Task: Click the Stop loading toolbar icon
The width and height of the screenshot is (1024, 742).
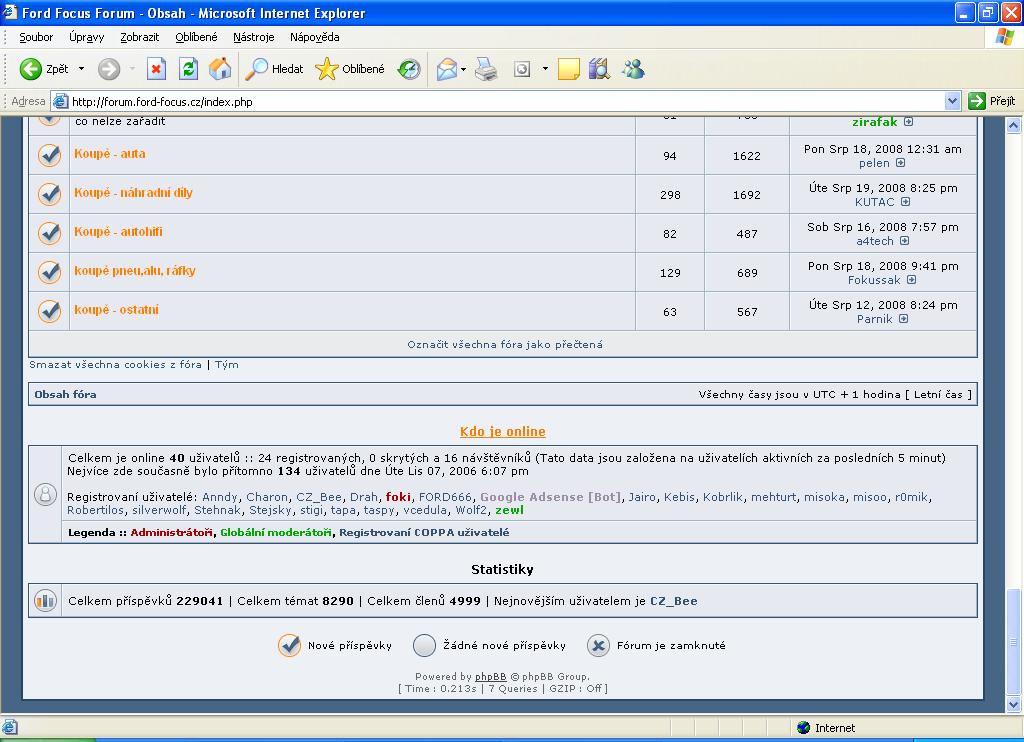Action: click(x=156, y=69)
